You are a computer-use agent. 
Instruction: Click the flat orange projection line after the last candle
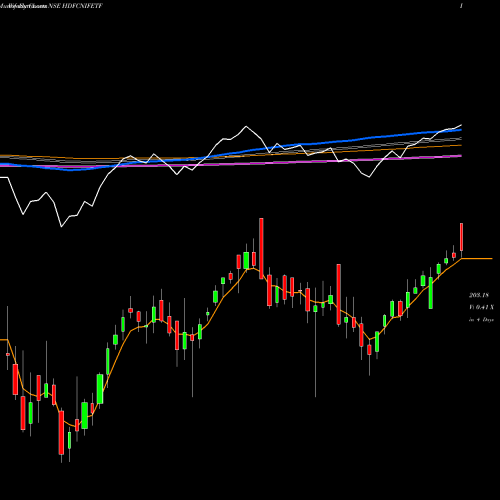click(x=477, y=258)
